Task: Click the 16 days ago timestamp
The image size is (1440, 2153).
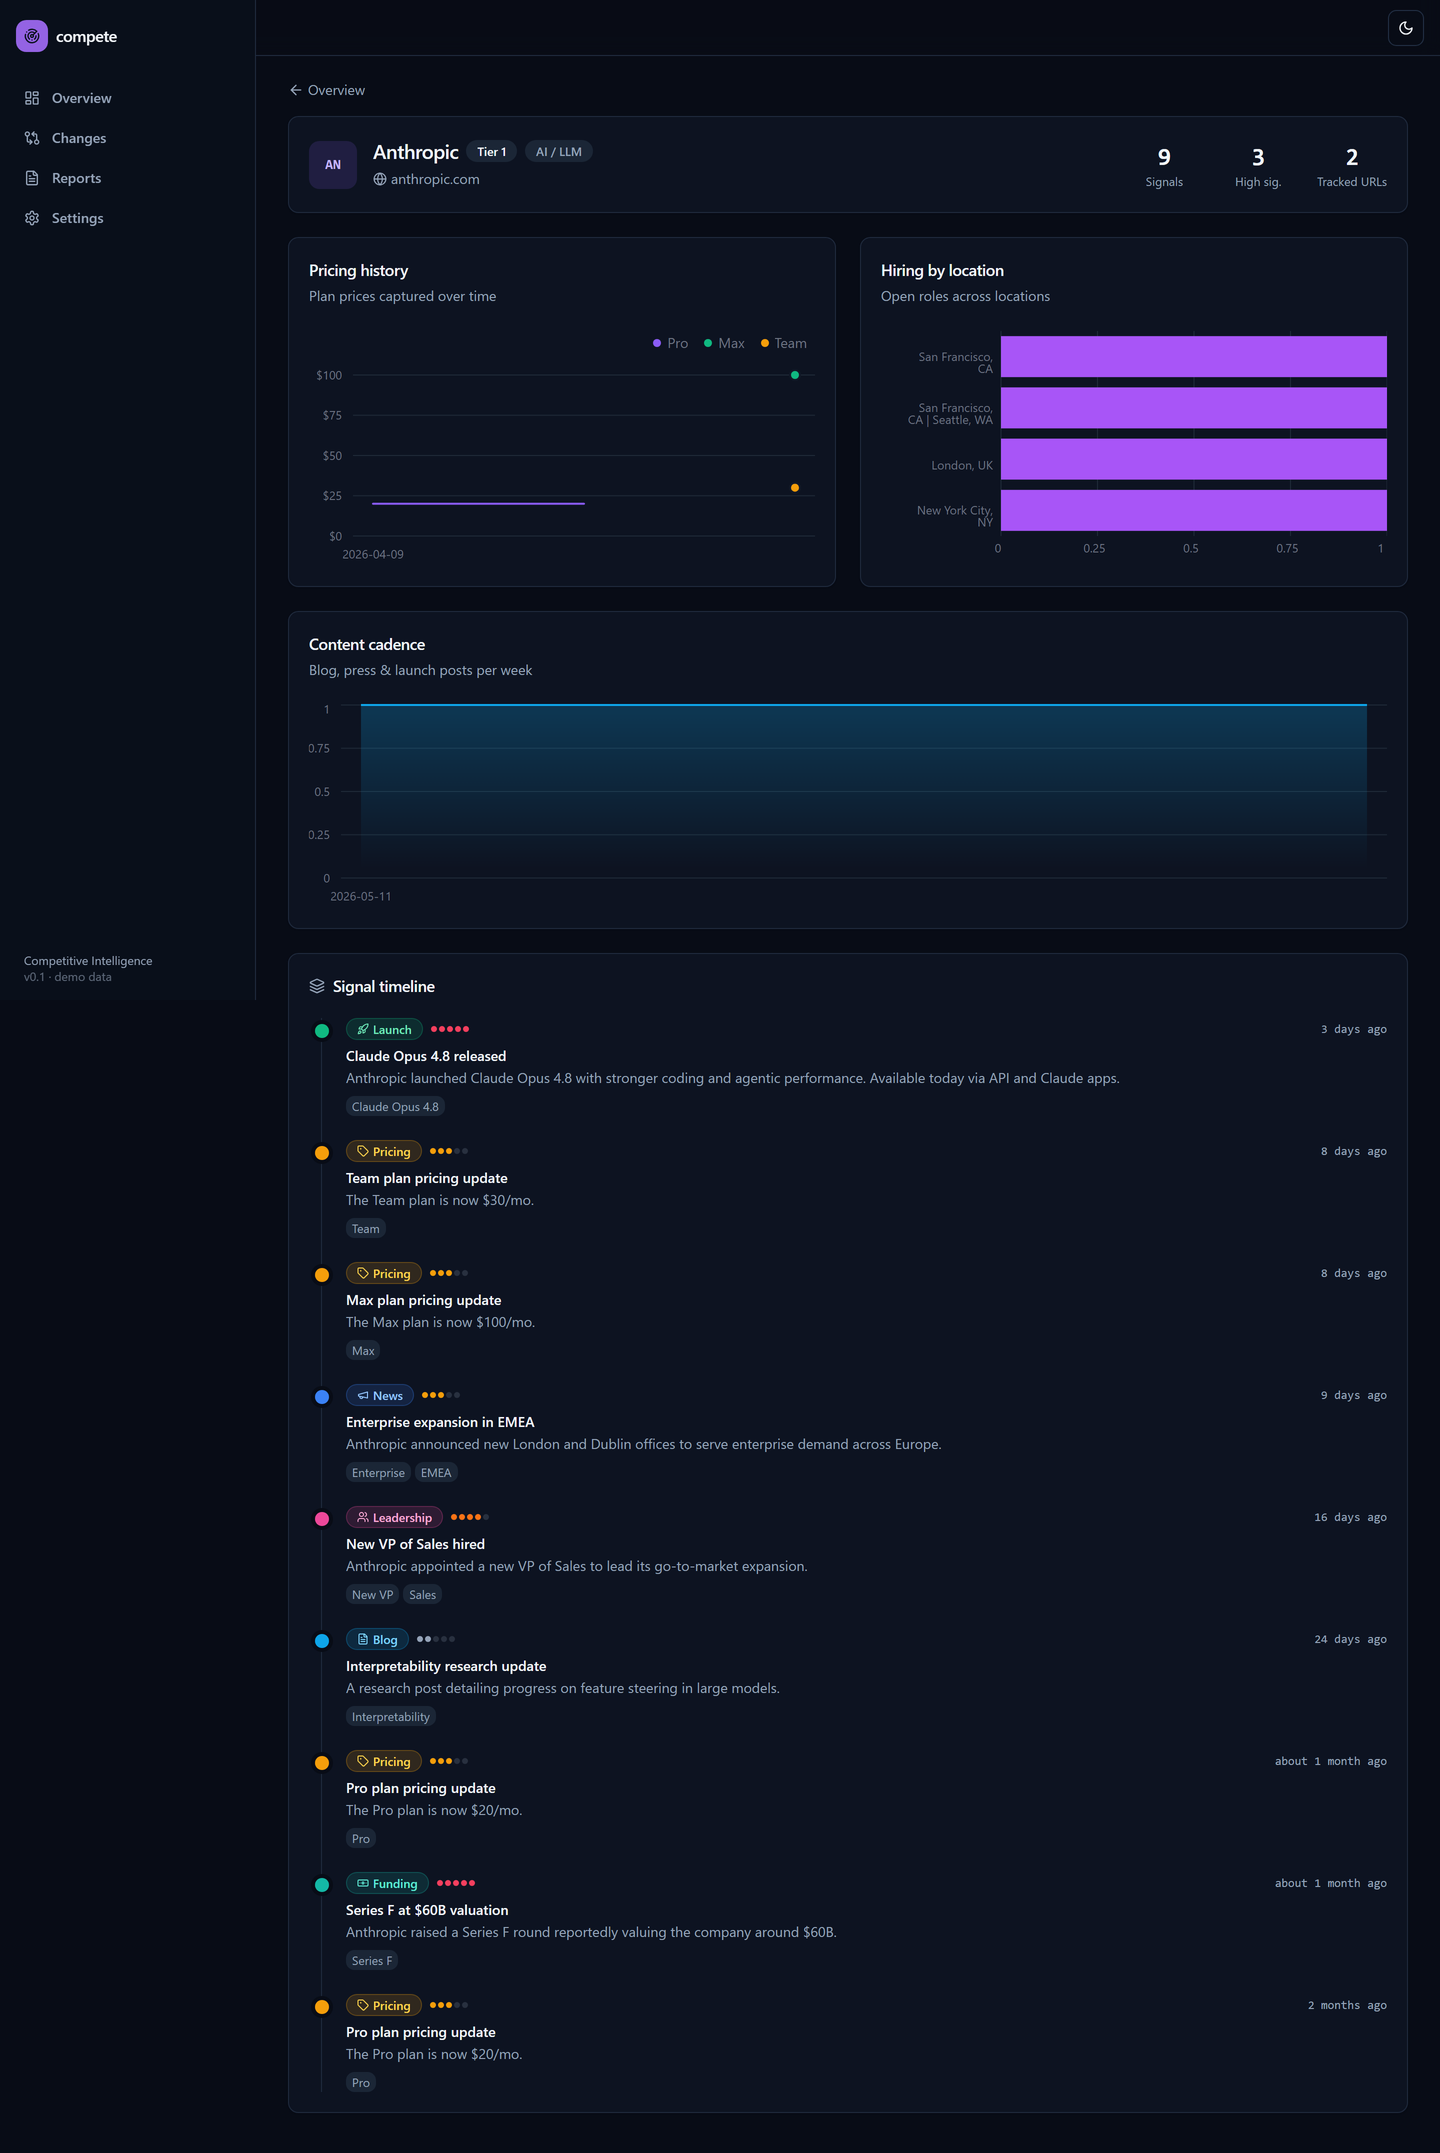Action: tap(1350, 1518)
